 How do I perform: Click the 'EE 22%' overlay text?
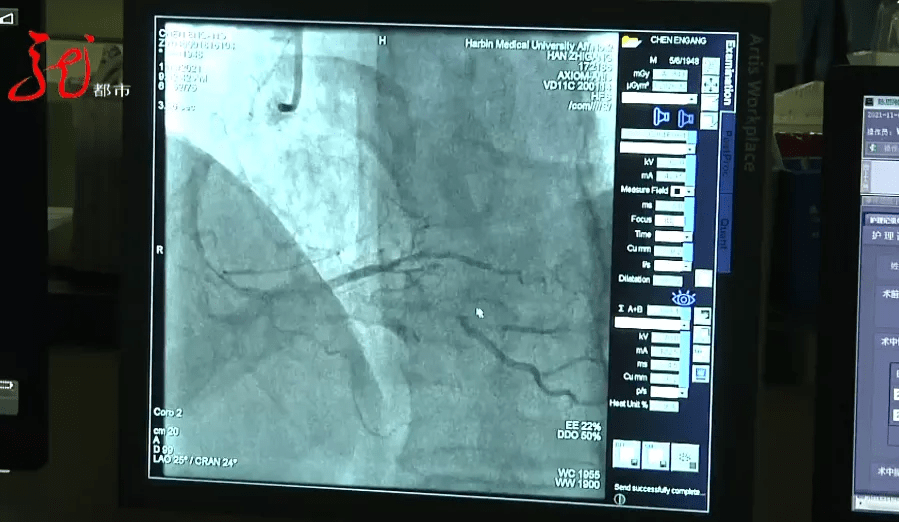coord(583,426)
